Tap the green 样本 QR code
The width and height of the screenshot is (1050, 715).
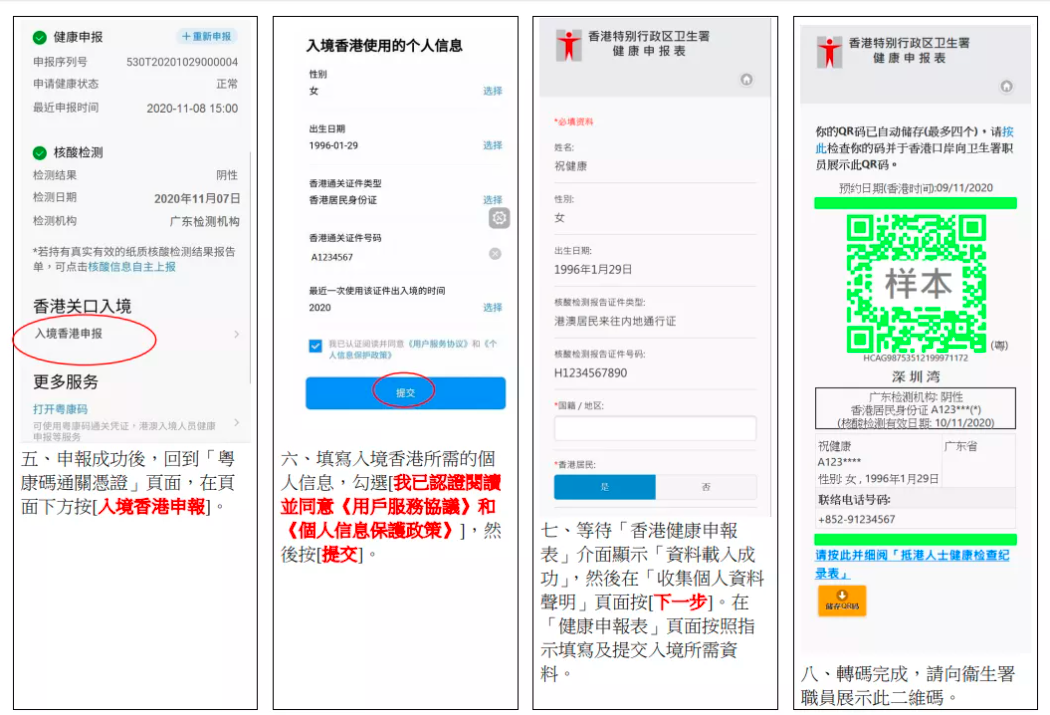pyautogui.click(x=915, y=283)
